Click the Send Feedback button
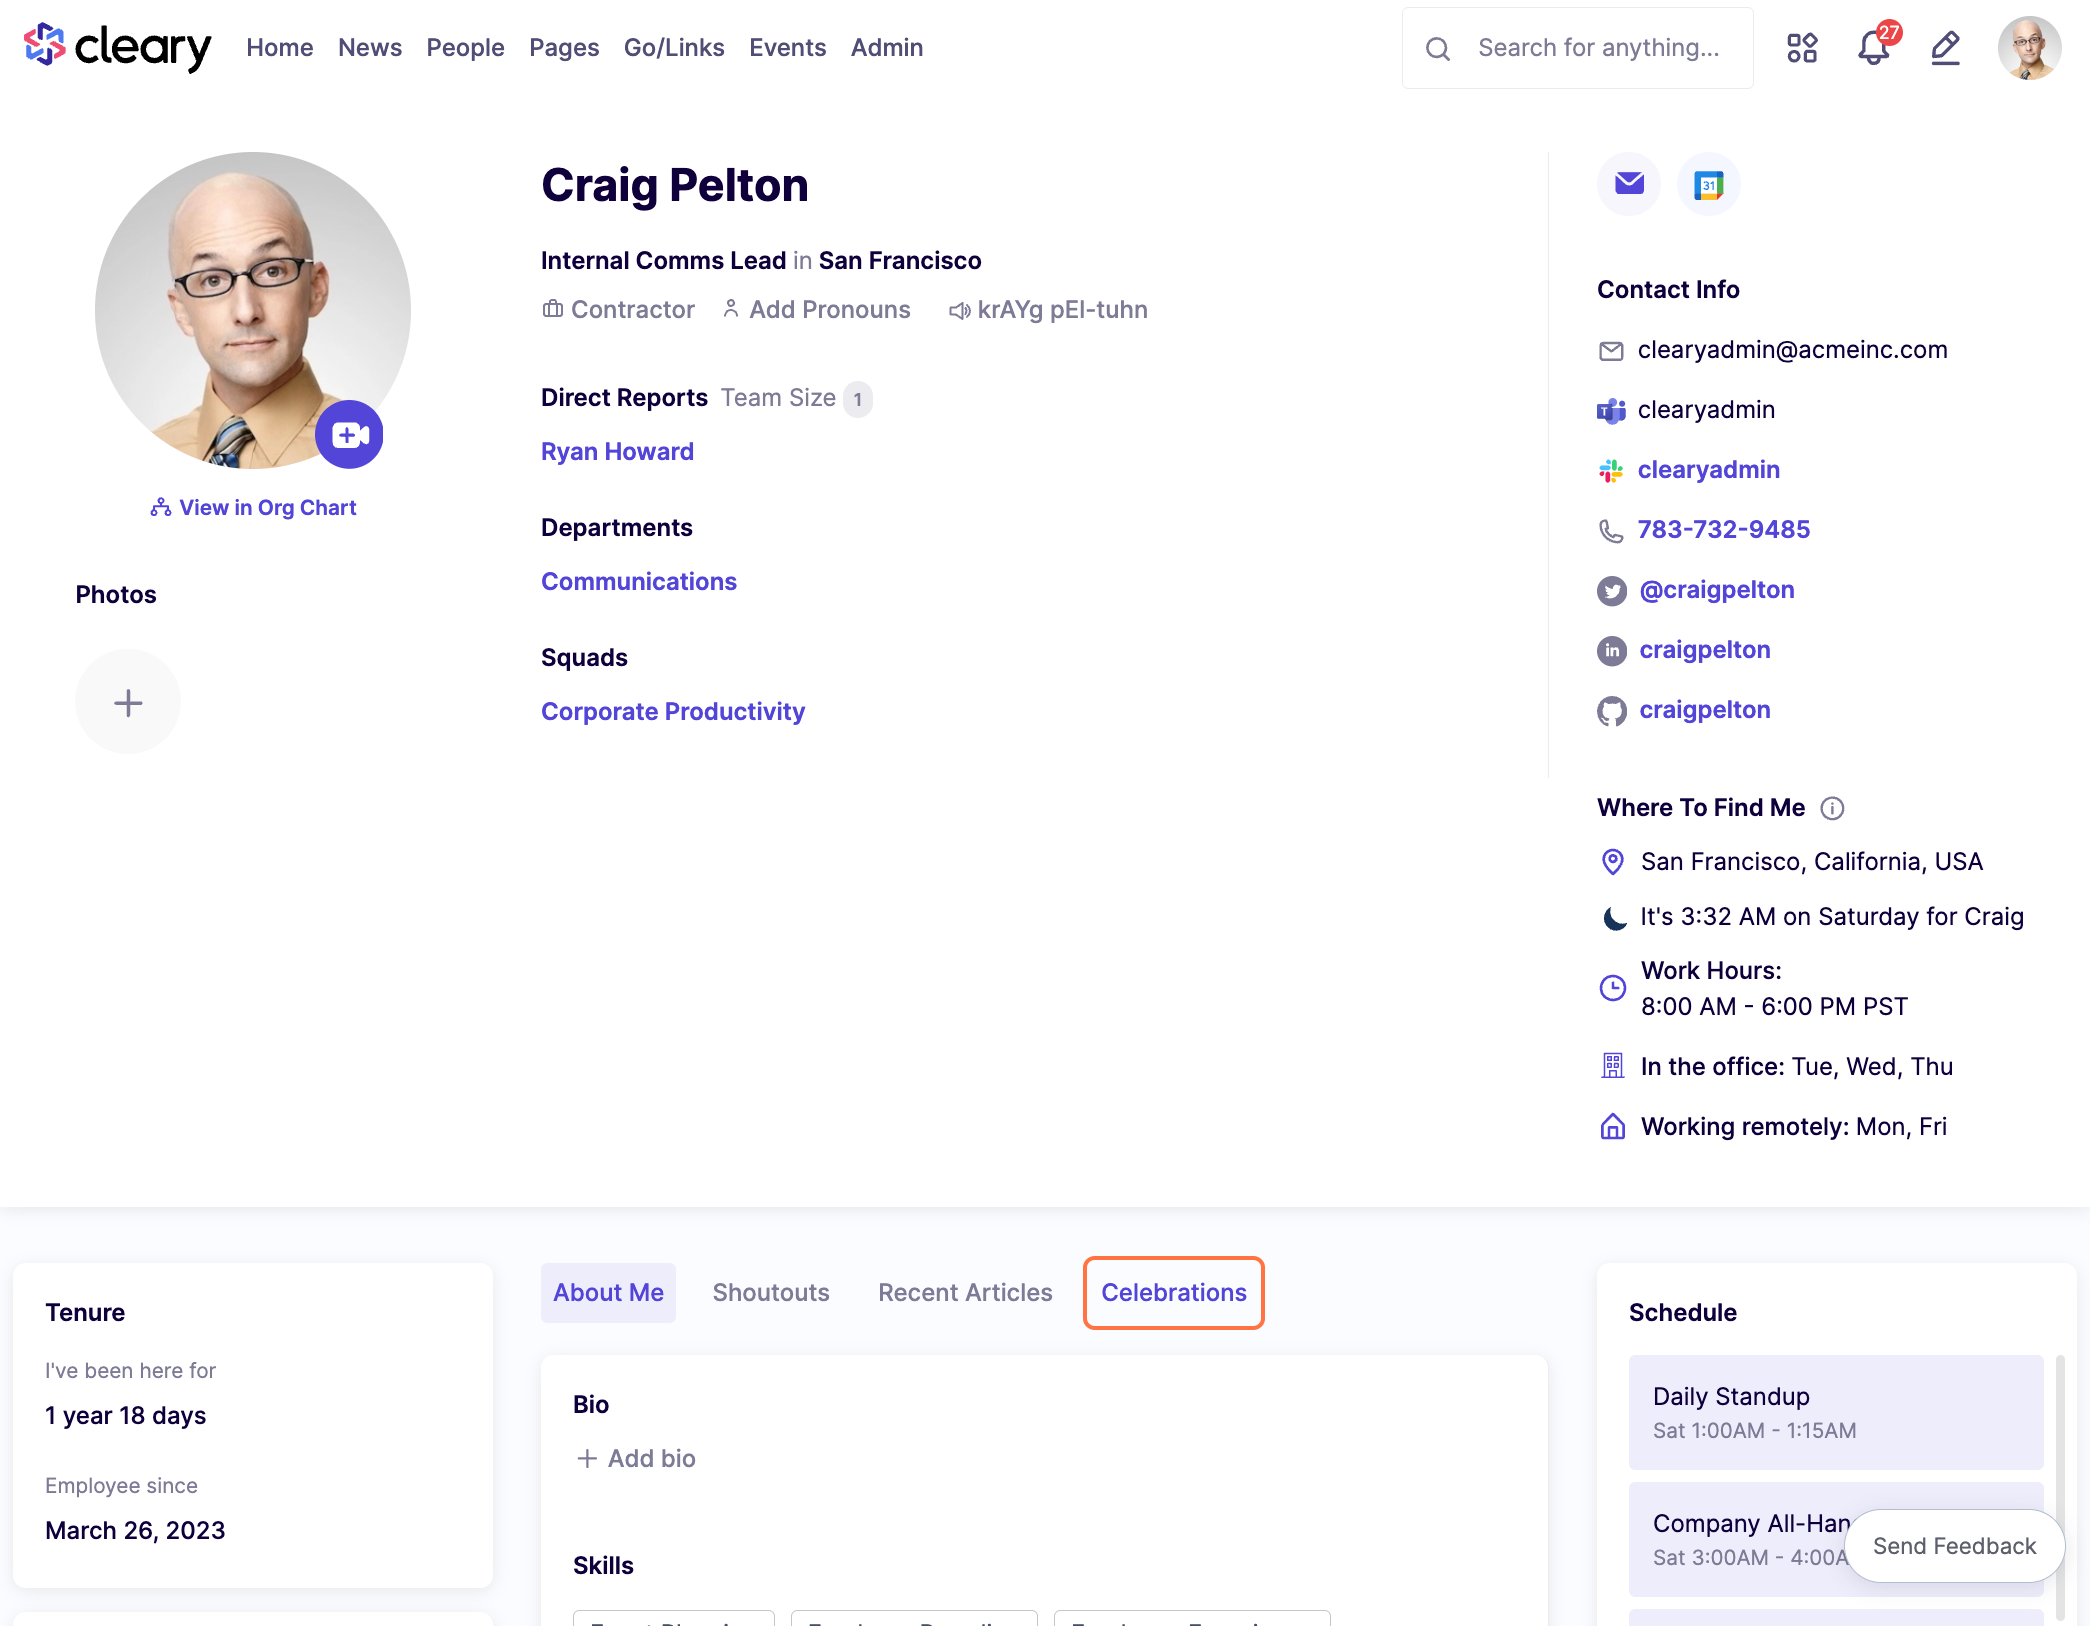This screenshot has width=2090, height=1626. point(1954,1546)
